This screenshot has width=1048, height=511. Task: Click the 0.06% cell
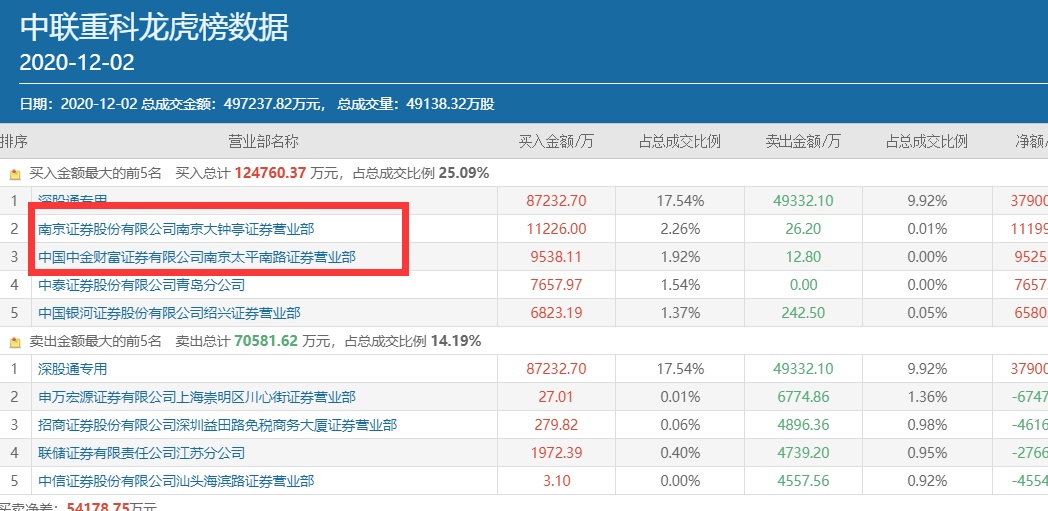pyautogui.click(x=680, y=425)
